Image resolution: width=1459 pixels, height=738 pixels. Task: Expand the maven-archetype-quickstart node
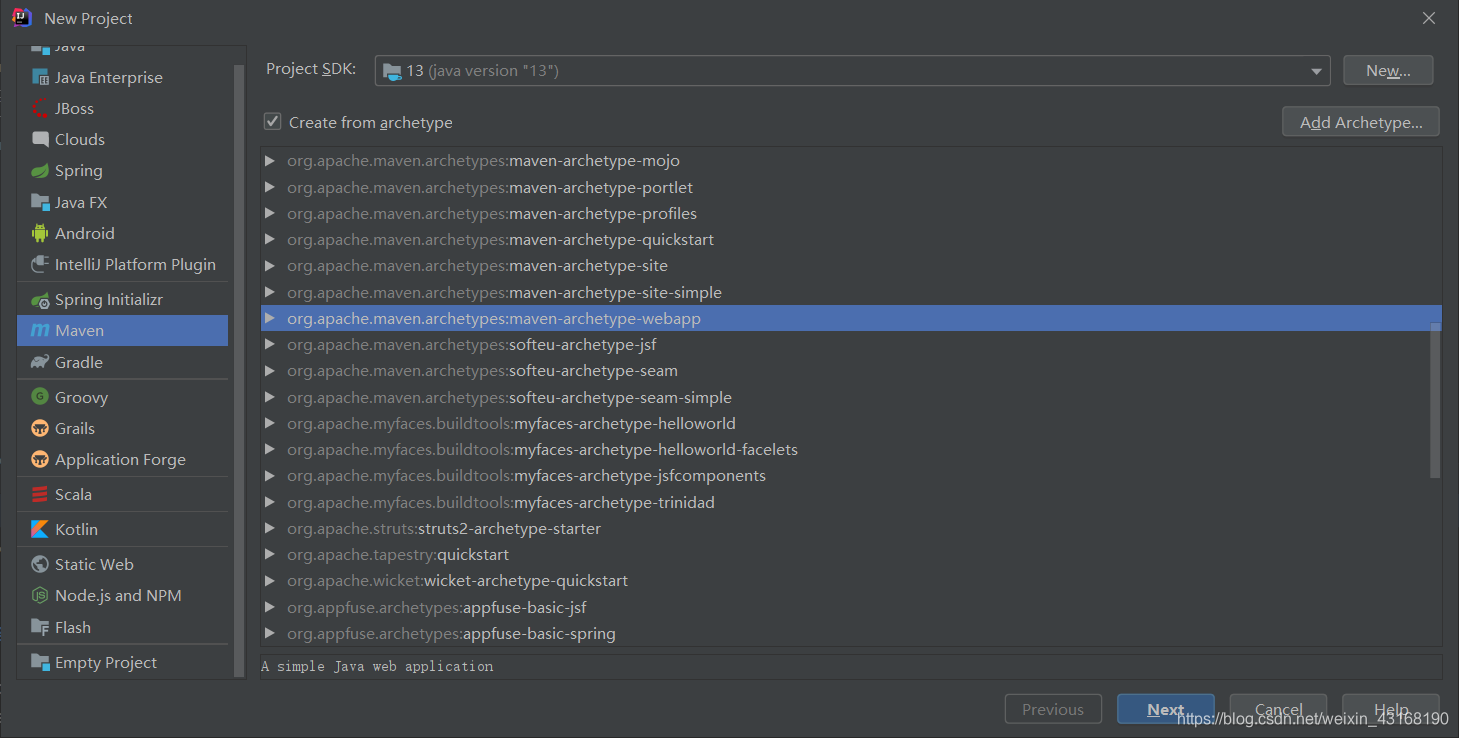(x=270, y=239)
